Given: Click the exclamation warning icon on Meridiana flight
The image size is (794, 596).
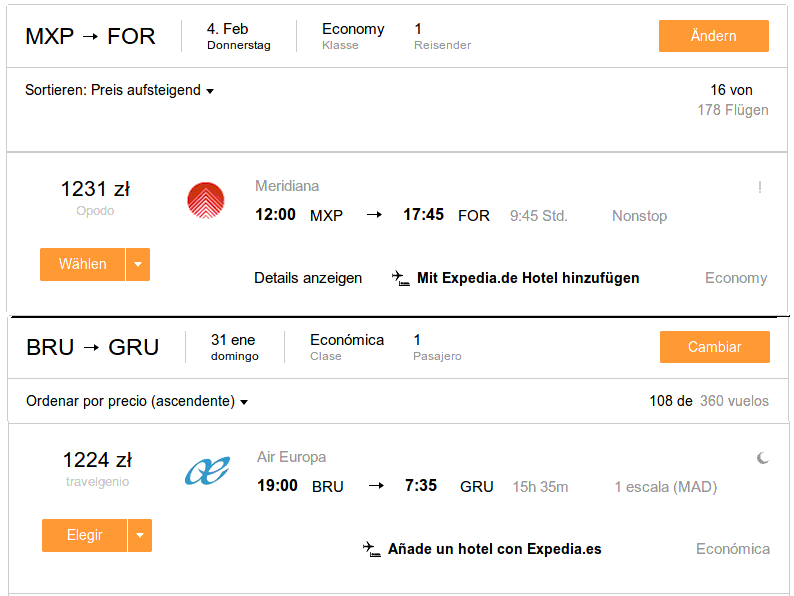Looking at the screenshot, I should point(760,187).
